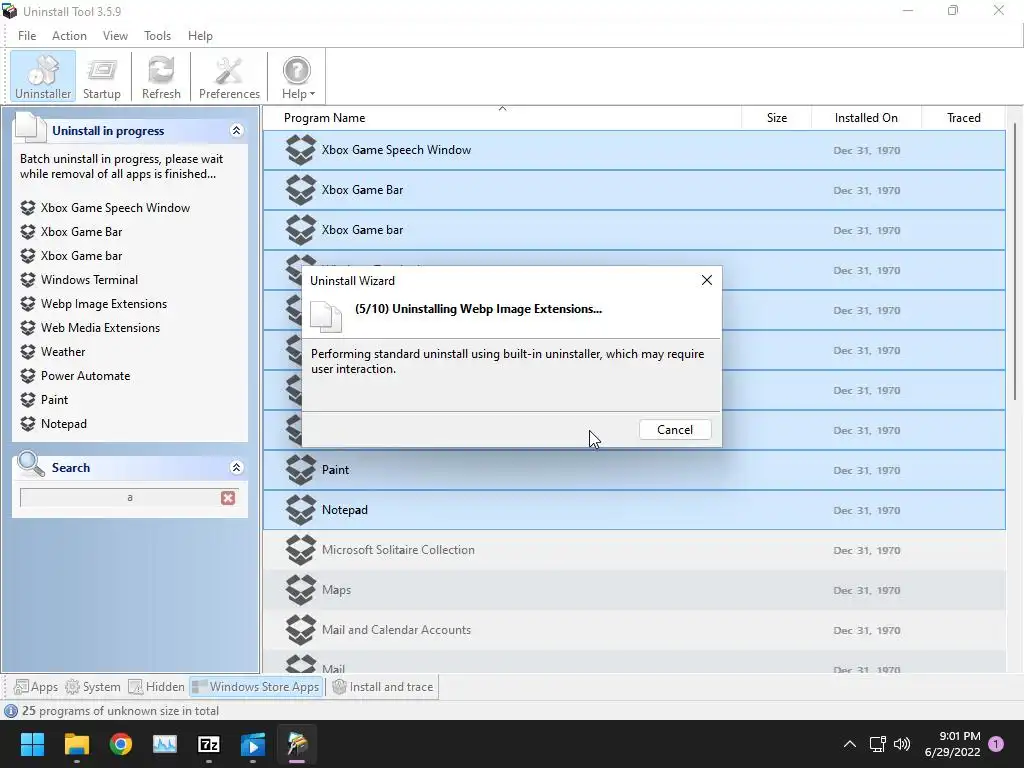Open the volume control in system tray

point(902,744)
